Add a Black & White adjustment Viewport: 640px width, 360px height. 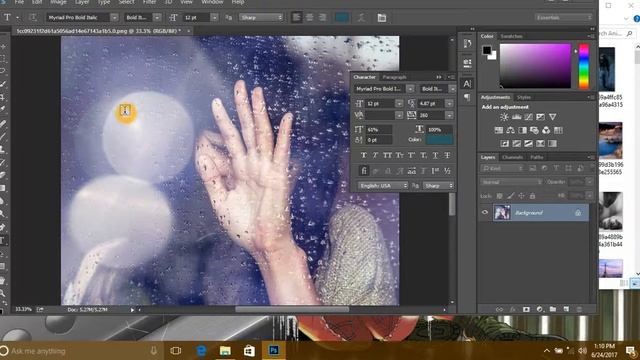coord(522,130)
